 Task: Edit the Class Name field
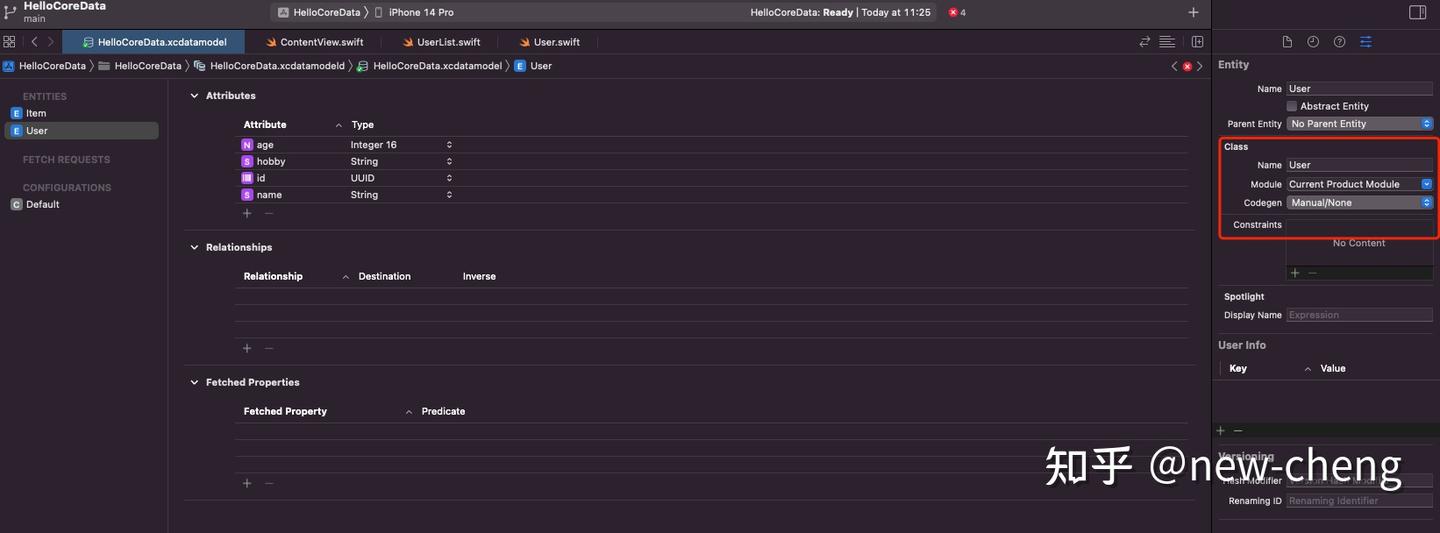coord(1359,165)
